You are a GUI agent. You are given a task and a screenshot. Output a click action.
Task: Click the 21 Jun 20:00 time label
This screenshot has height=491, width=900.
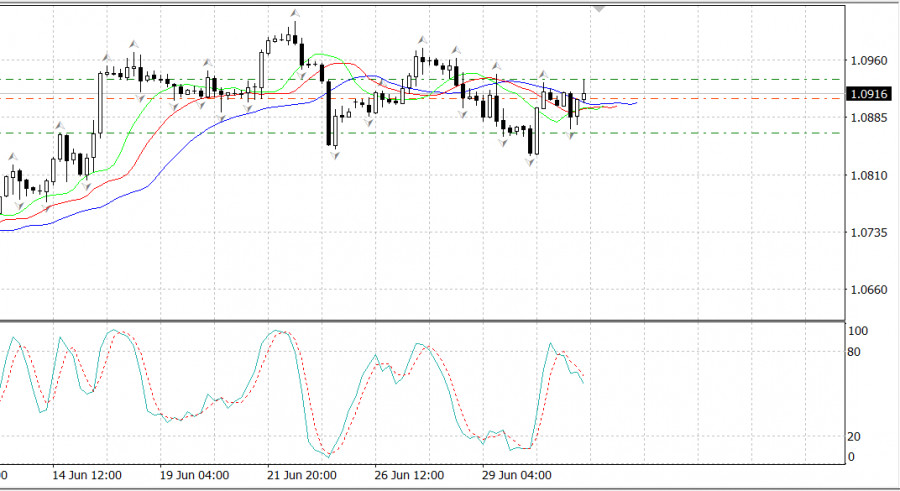click(302, 475)
